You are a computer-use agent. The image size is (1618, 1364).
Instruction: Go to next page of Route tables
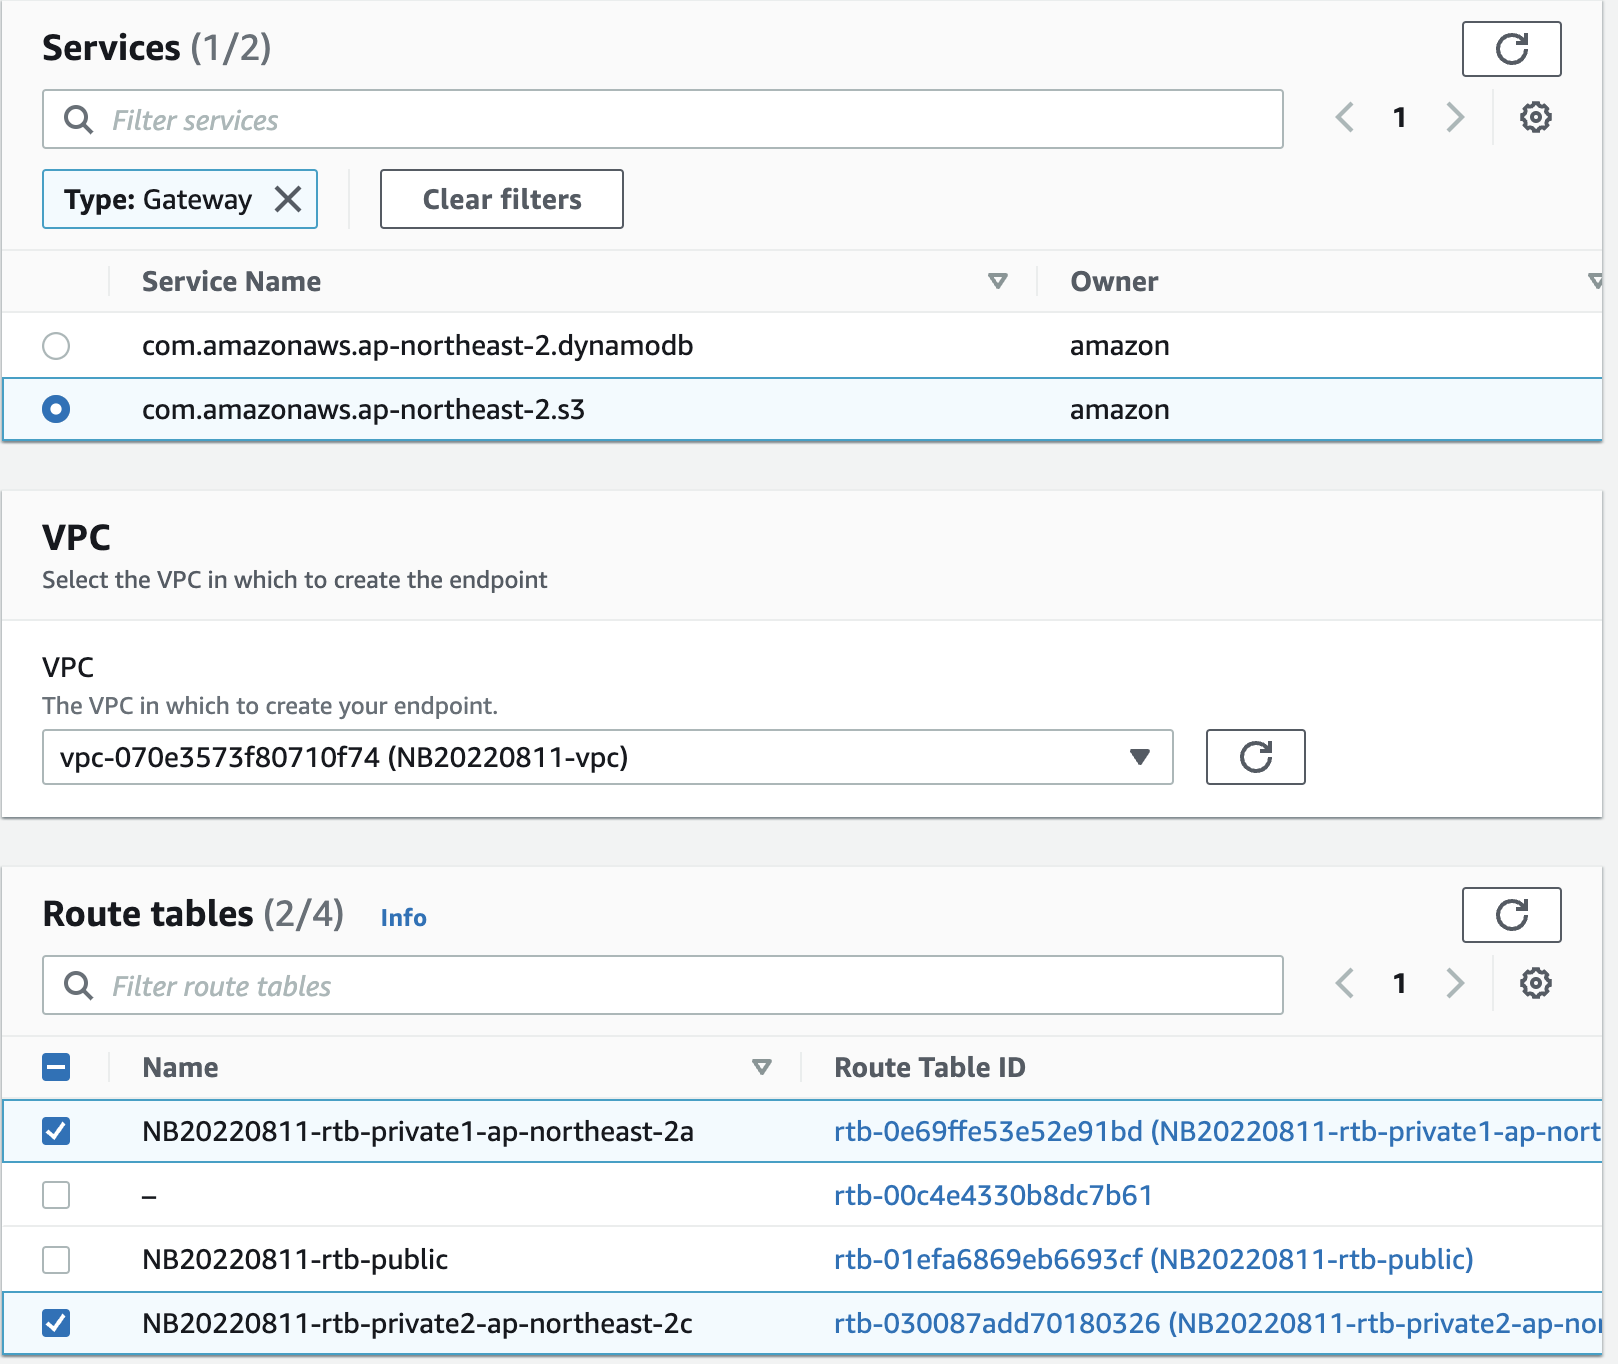(1455, 984)
